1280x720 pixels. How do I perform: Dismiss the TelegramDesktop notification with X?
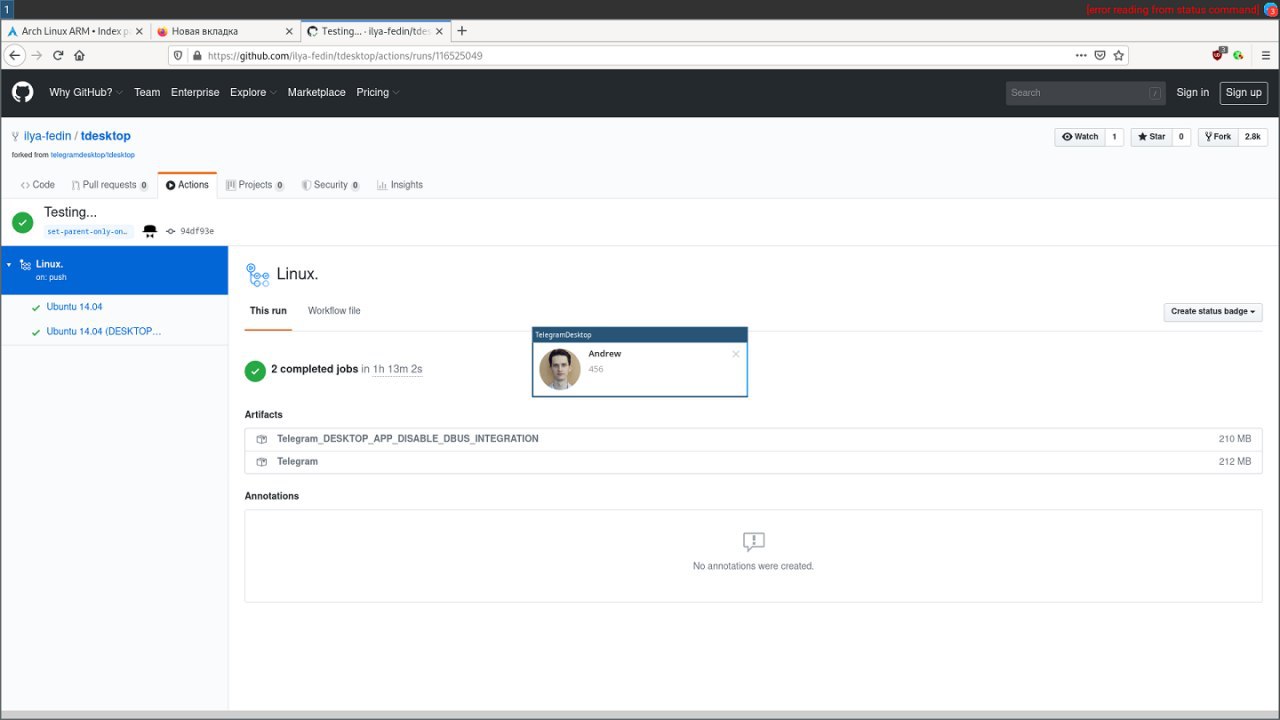point(736,354)
